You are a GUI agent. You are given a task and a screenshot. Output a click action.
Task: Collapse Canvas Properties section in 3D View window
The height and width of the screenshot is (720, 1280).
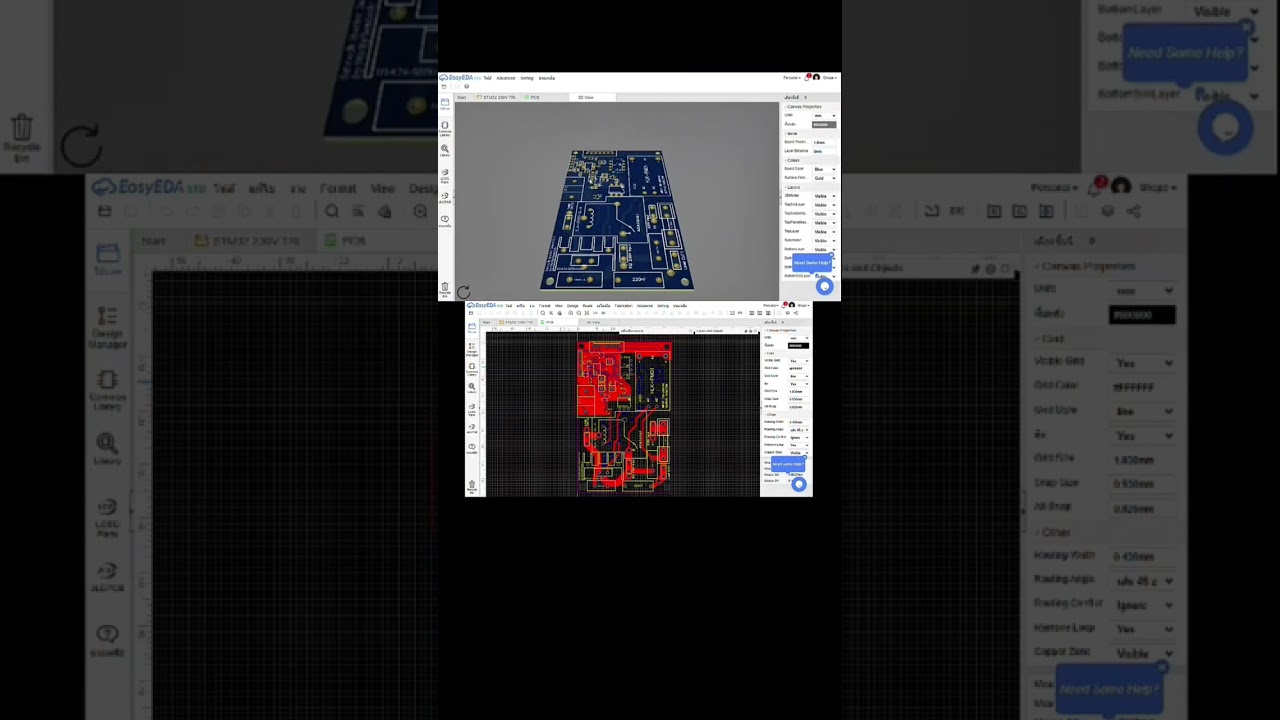coord(803,107)
